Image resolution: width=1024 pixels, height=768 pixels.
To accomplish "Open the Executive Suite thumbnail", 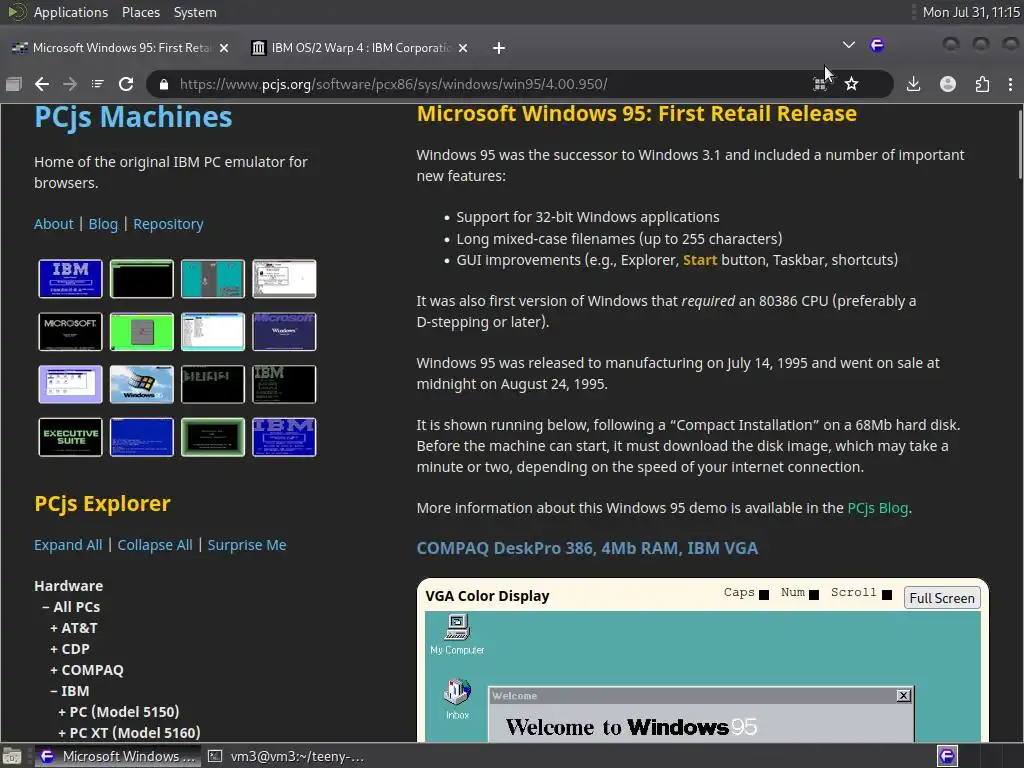I will (71, 437).
